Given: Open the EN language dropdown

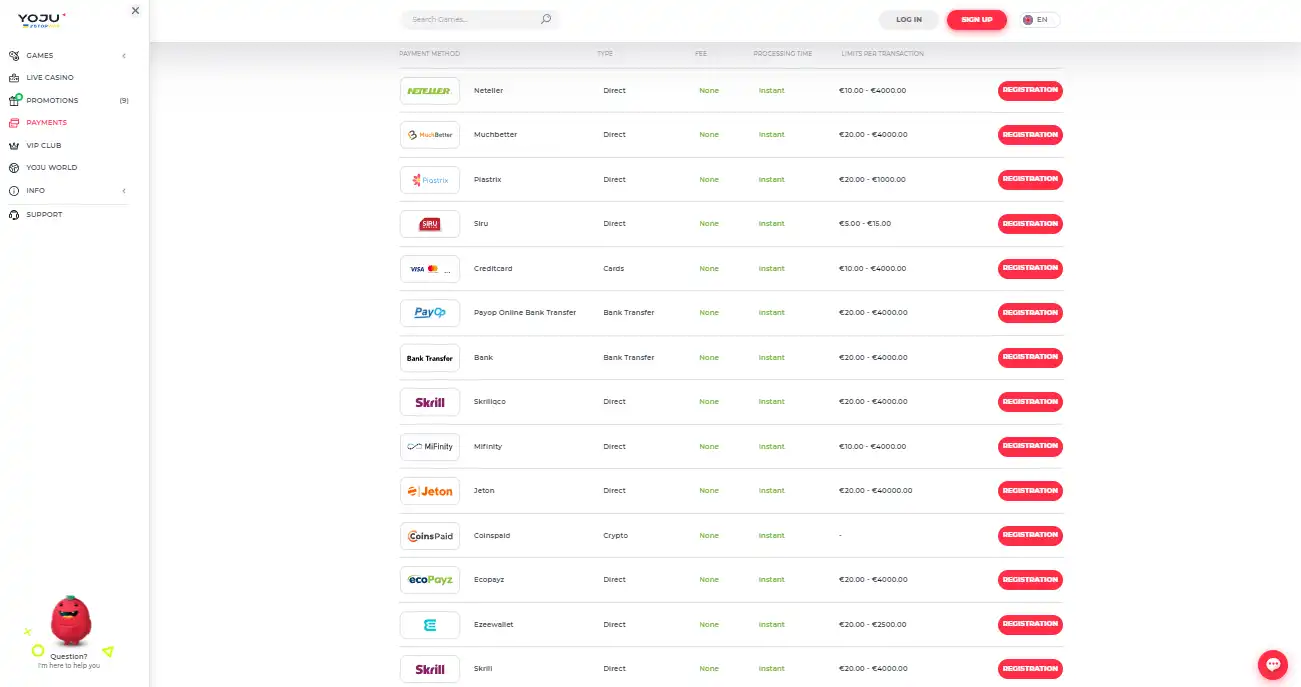Looking at the screenshot, I should pyautogui.click(x=1040, y=20).
